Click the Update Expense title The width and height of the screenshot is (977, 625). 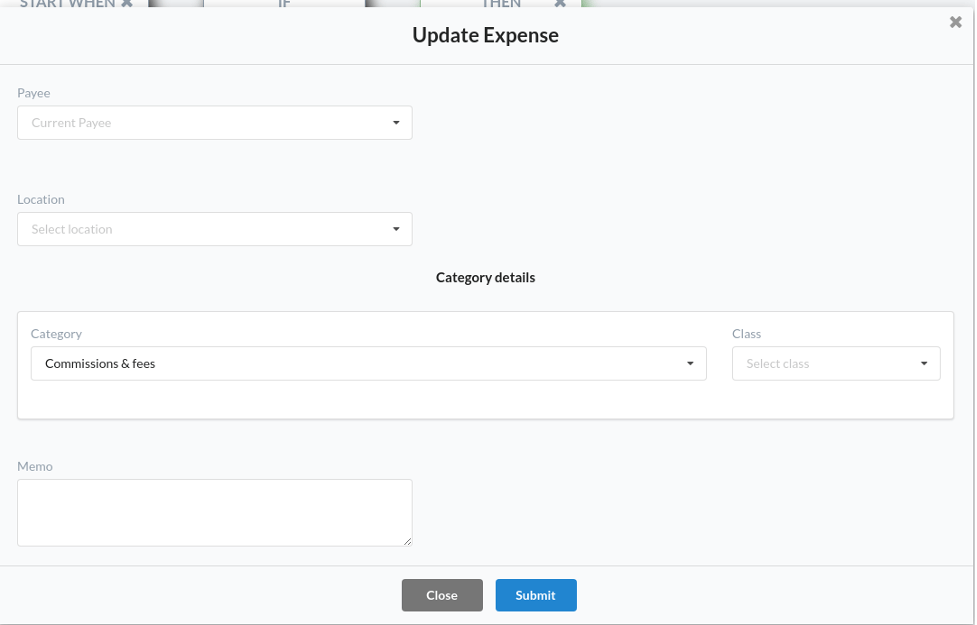pyautogui.click(x=485, y=35)
